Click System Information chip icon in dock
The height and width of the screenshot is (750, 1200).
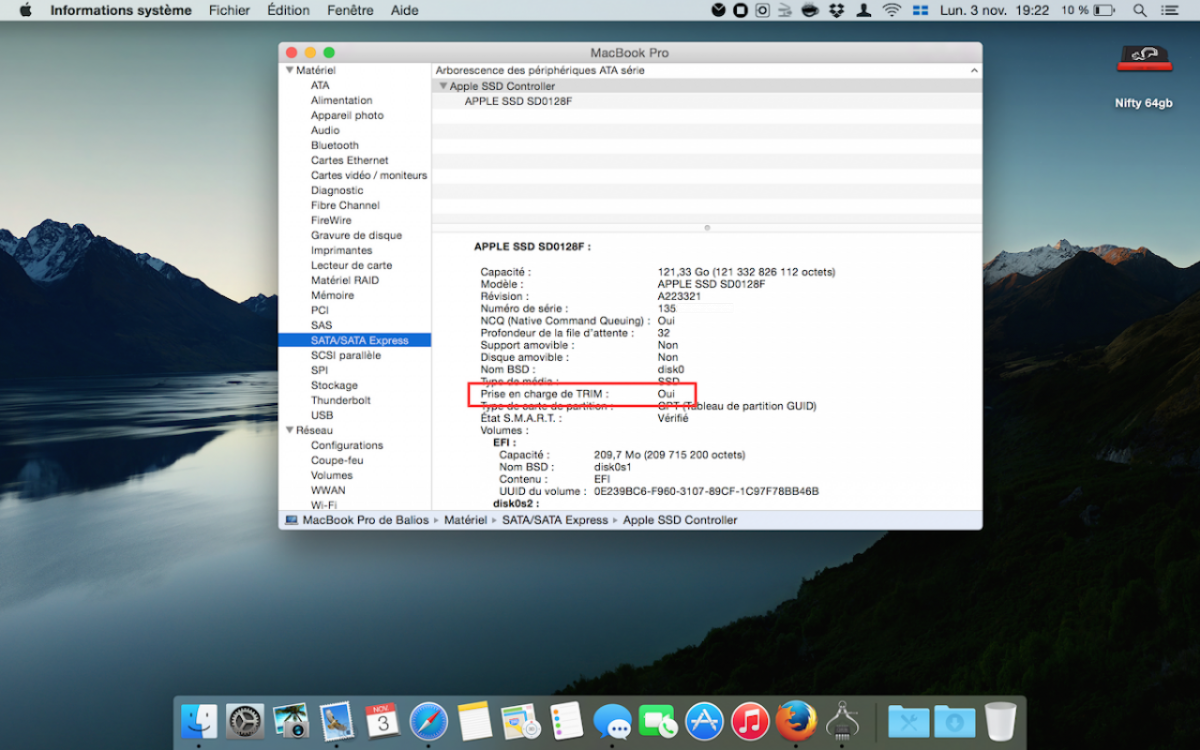[842, 720]
